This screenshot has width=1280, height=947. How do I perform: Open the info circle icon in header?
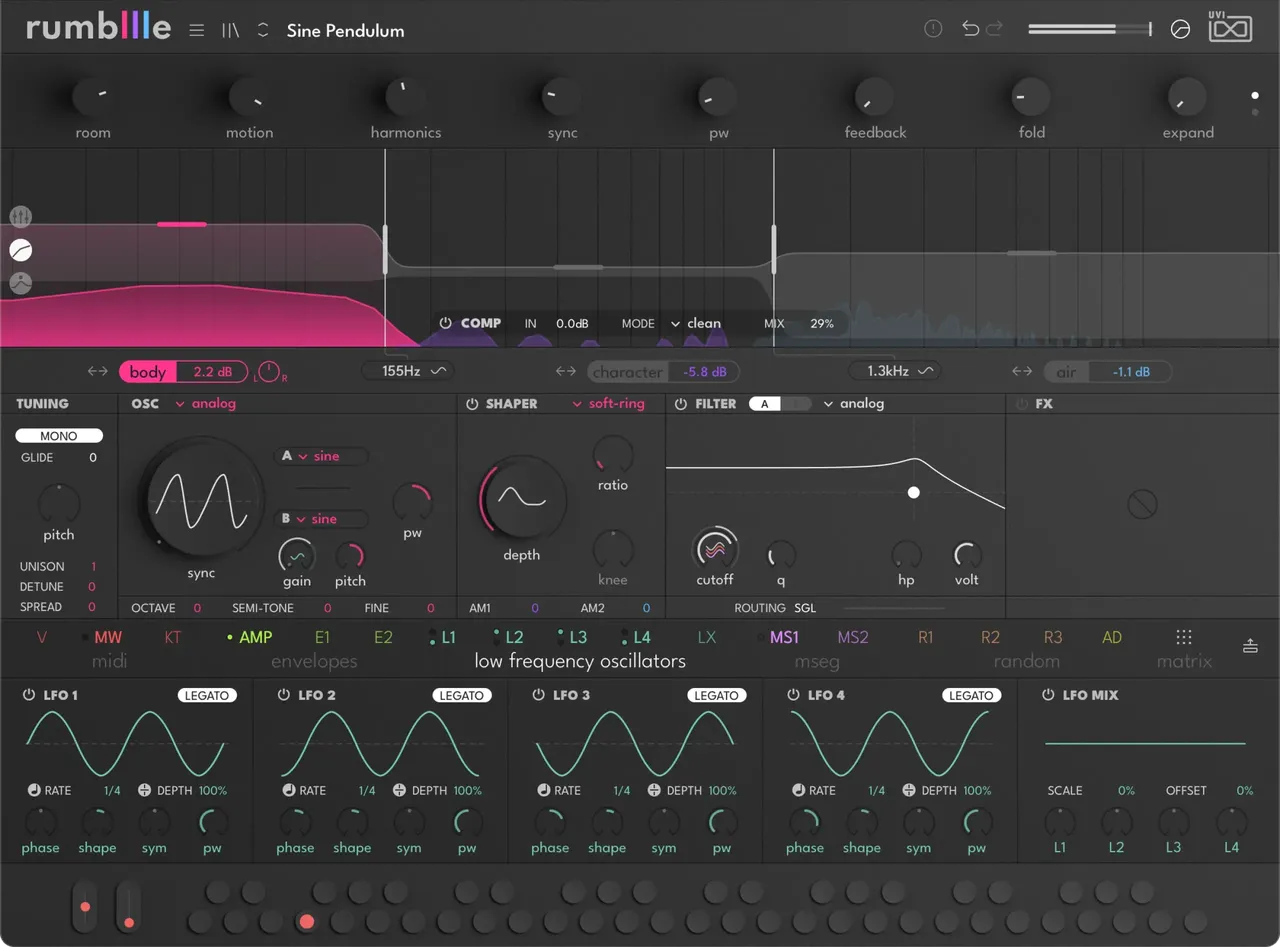tap(933, 29)
